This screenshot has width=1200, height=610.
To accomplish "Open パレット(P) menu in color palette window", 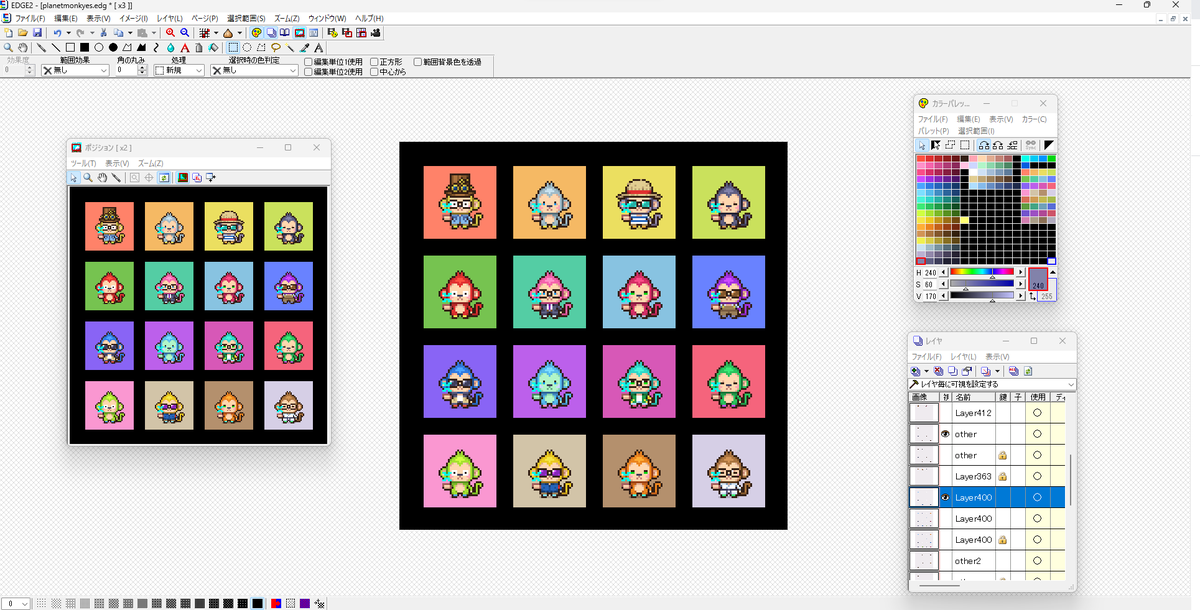I will click(934, 131).
